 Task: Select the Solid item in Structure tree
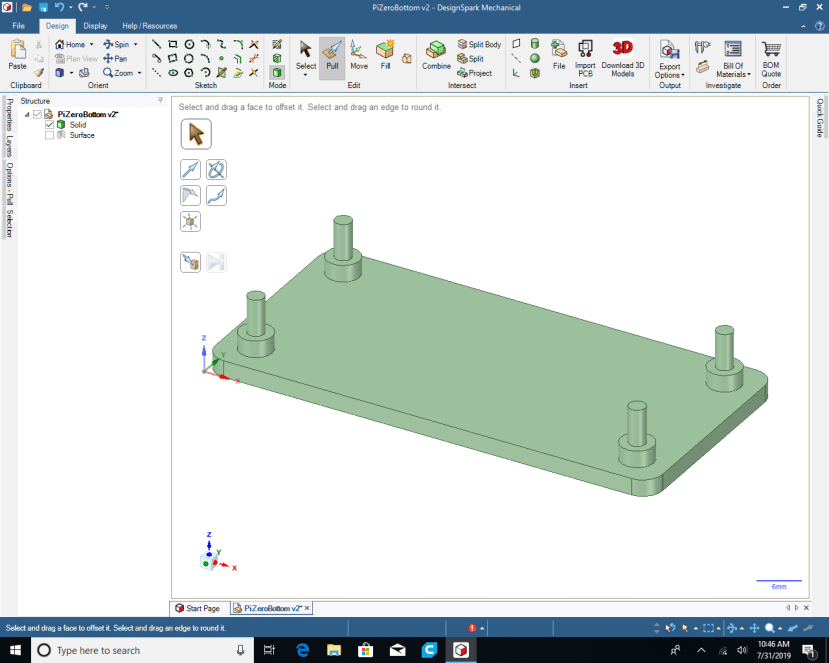[78, 125]
